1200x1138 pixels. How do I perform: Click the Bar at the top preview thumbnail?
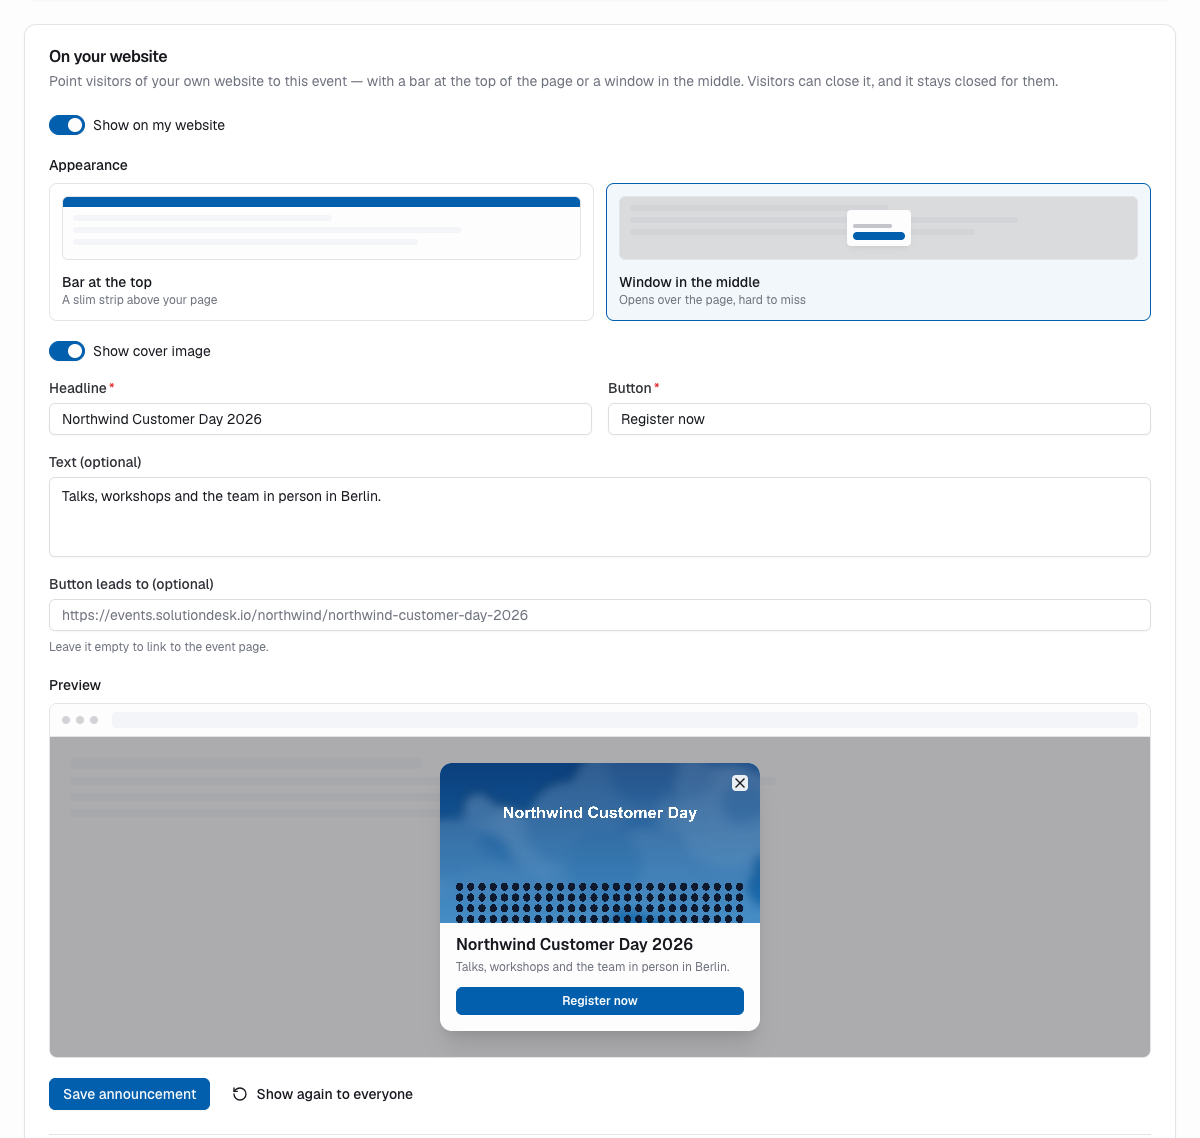tap(321, 228)
